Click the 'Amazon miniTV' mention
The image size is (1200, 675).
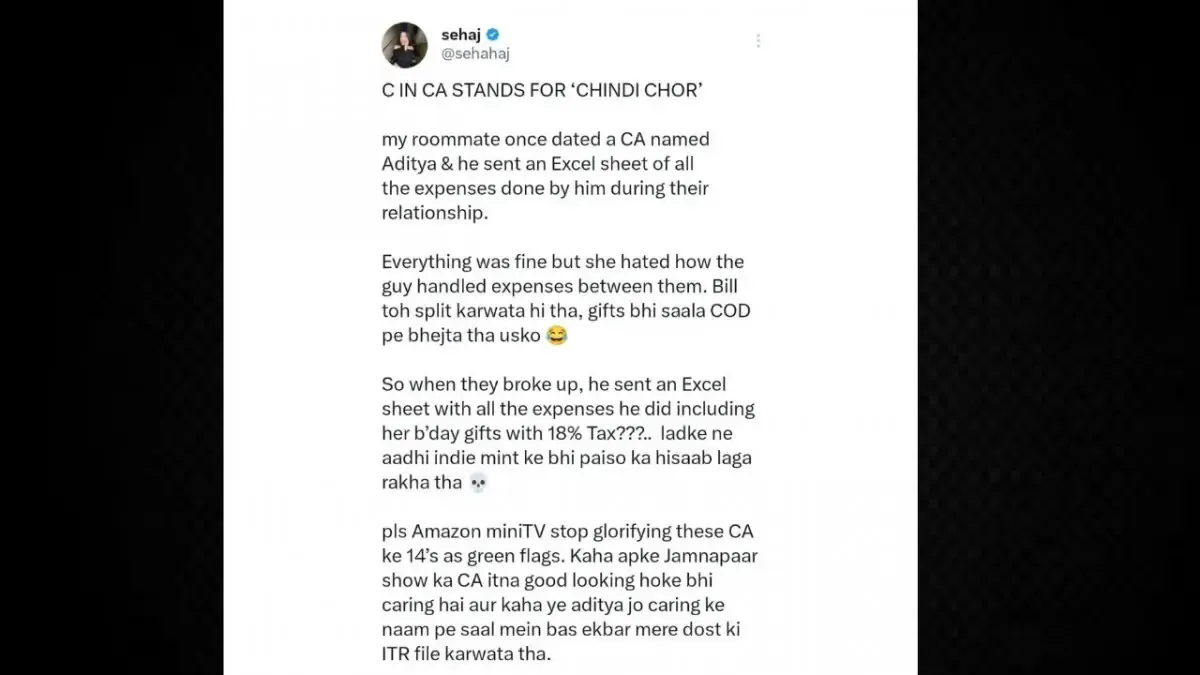tap(463, 531)
